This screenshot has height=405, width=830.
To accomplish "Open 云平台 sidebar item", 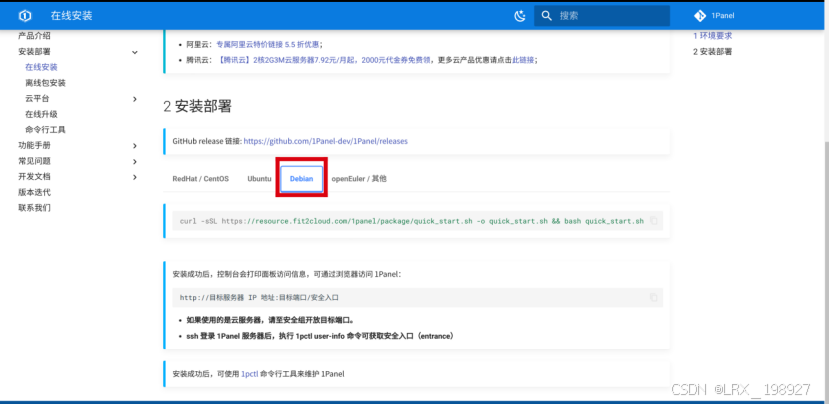I will pyautogui.click(x=37, y=98).
